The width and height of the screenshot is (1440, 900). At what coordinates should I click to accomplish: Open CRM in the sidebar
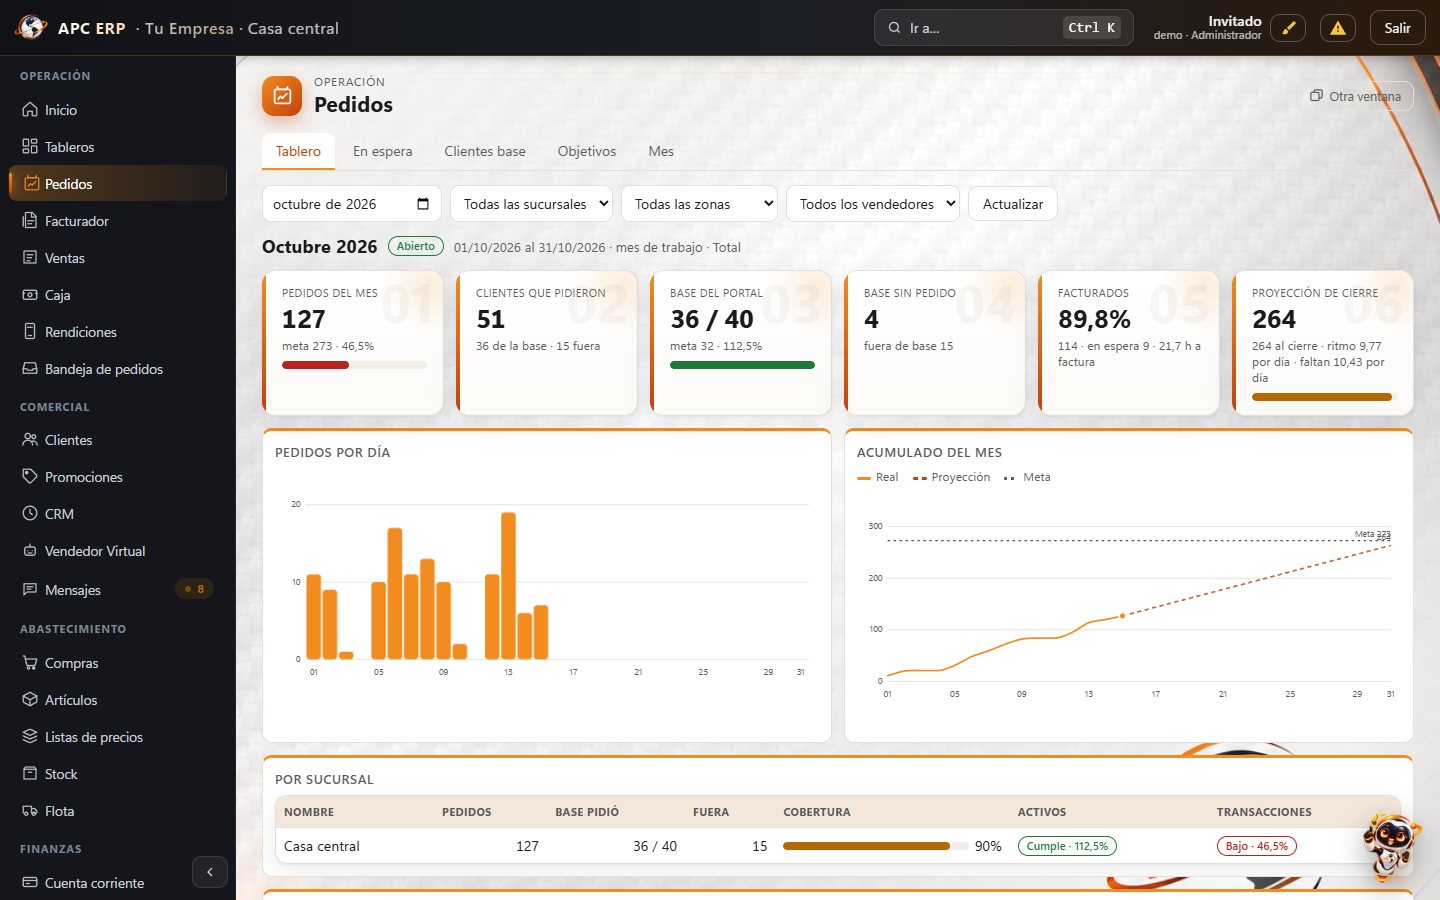pyautogui.click(x=118, y=514)
